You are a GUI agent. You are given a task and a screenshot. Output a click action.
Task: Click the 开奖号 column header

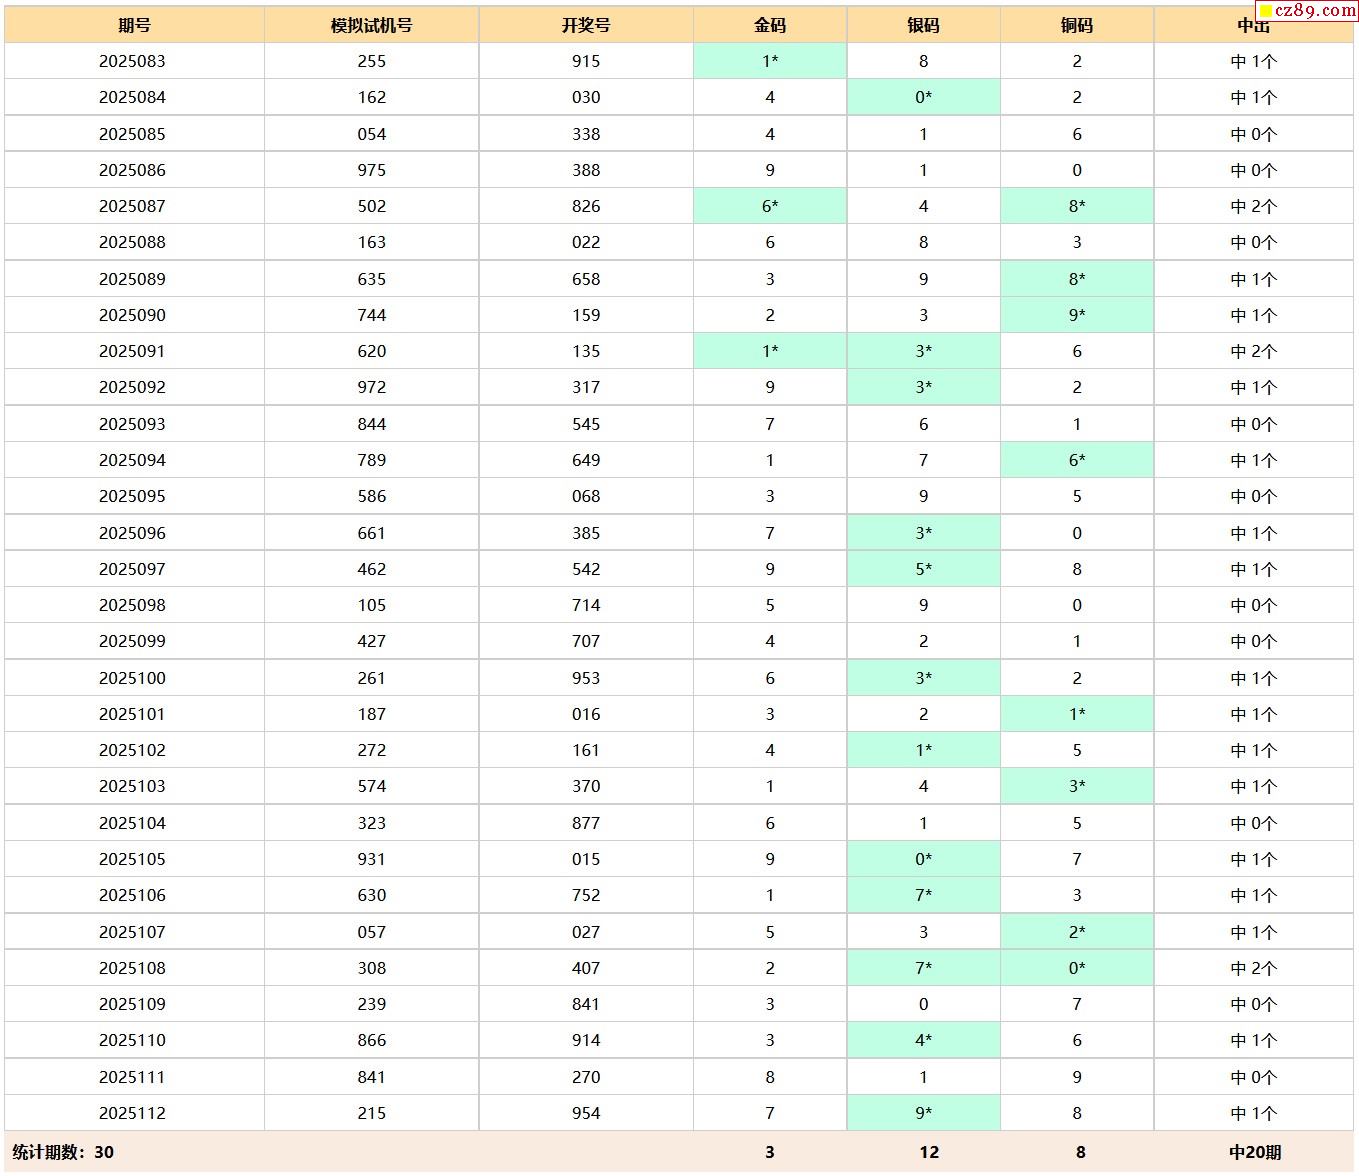tap(586, 25)
